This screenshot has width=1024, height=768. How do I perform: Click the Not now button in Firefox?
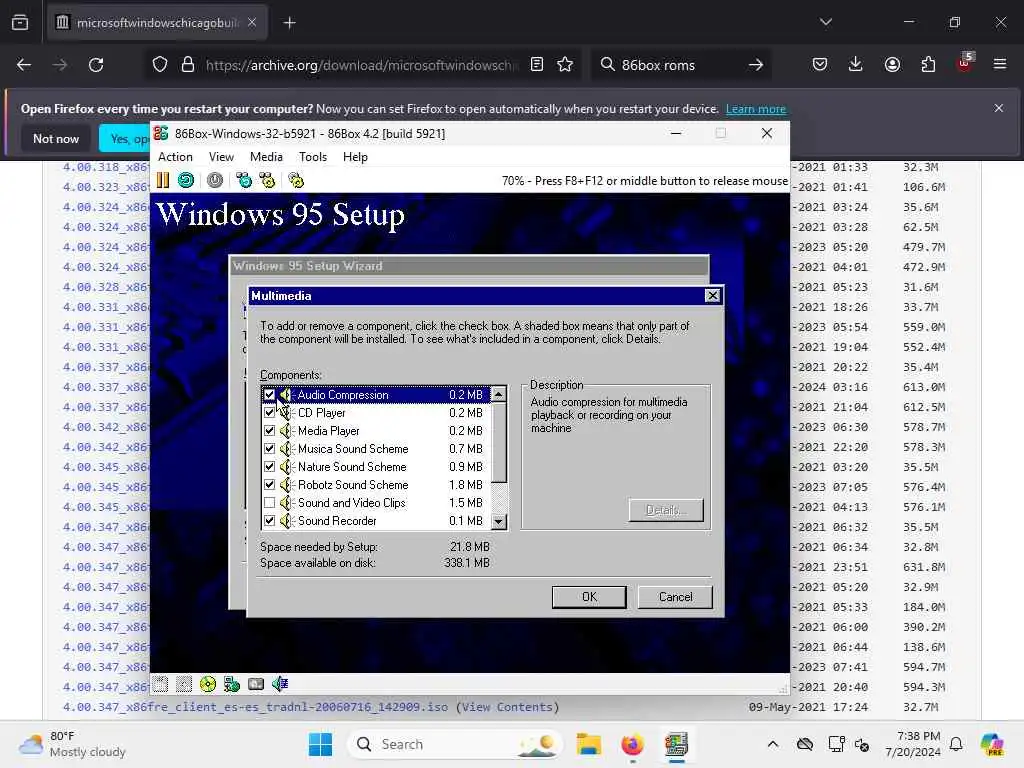point(56,138)
